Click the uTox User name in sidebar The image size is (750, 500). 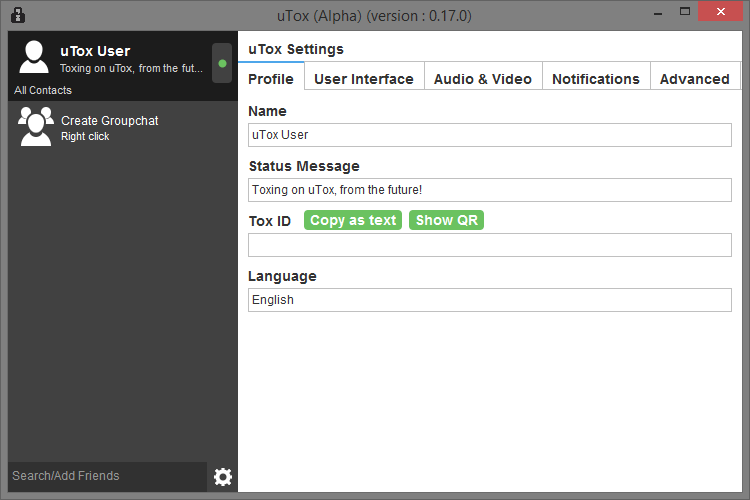95,51
